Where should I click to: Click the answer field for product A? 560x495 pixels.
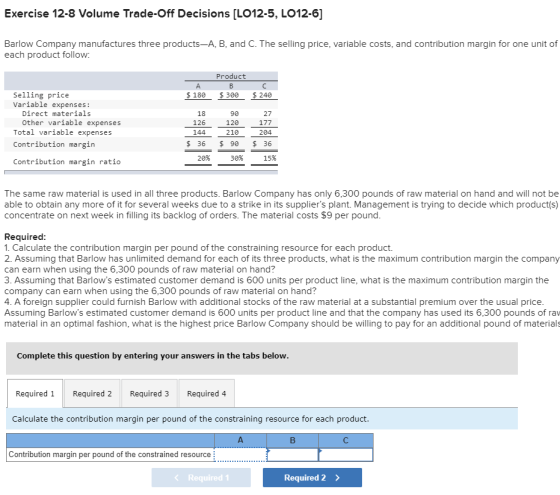pos(240,455)
